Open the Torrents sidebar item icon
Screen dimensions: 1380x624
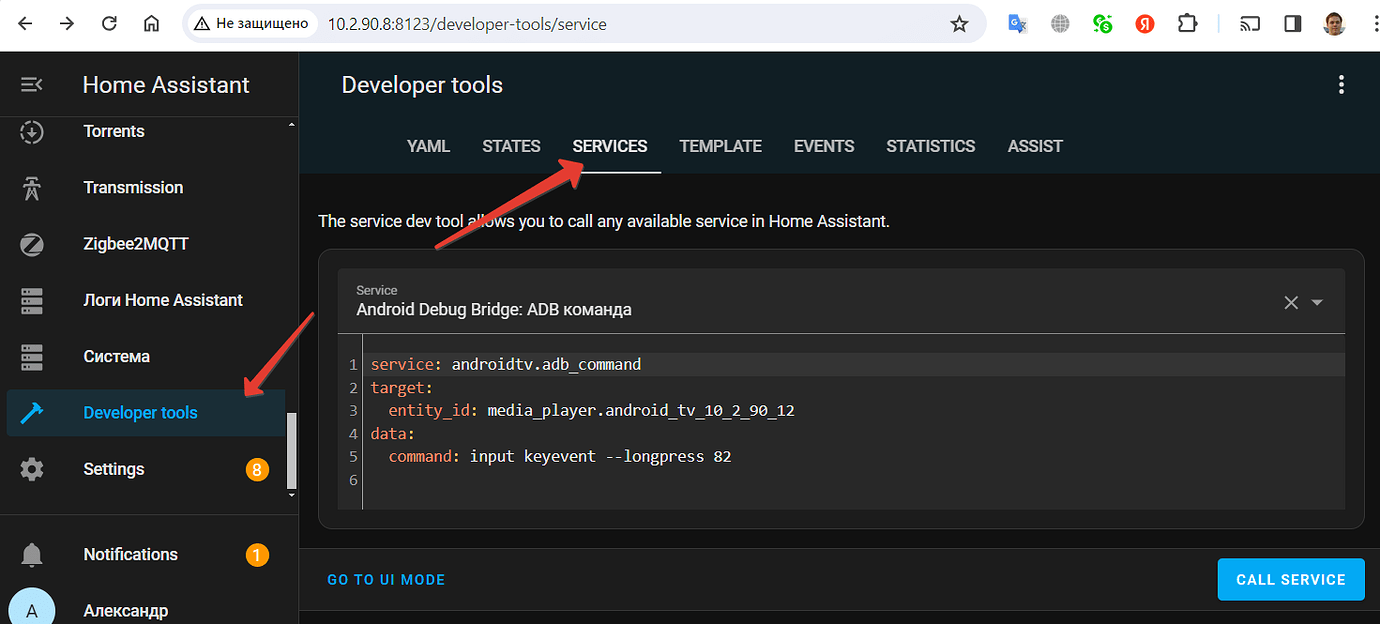pyautogui.click(x=31, y=131)
